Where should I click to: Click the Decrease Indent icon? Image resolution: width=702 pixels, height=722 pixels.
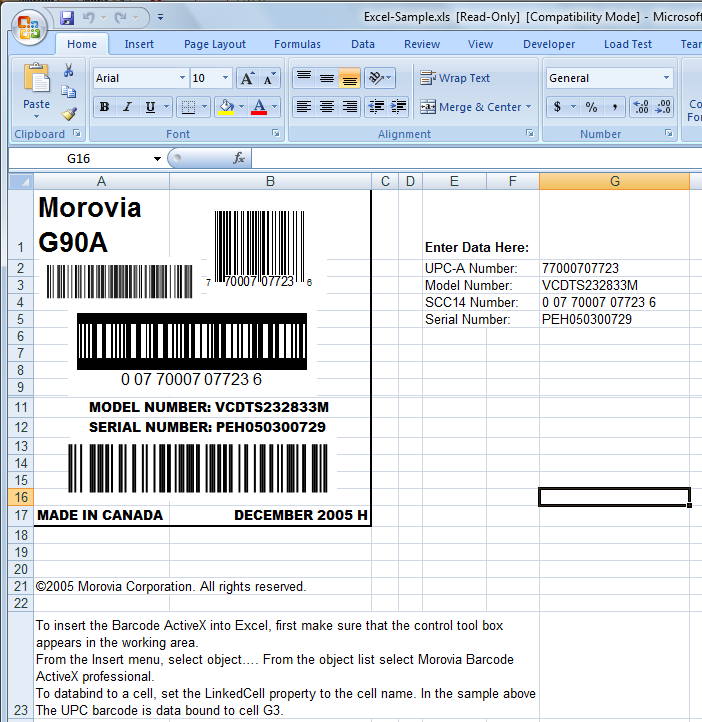(376, 107)
